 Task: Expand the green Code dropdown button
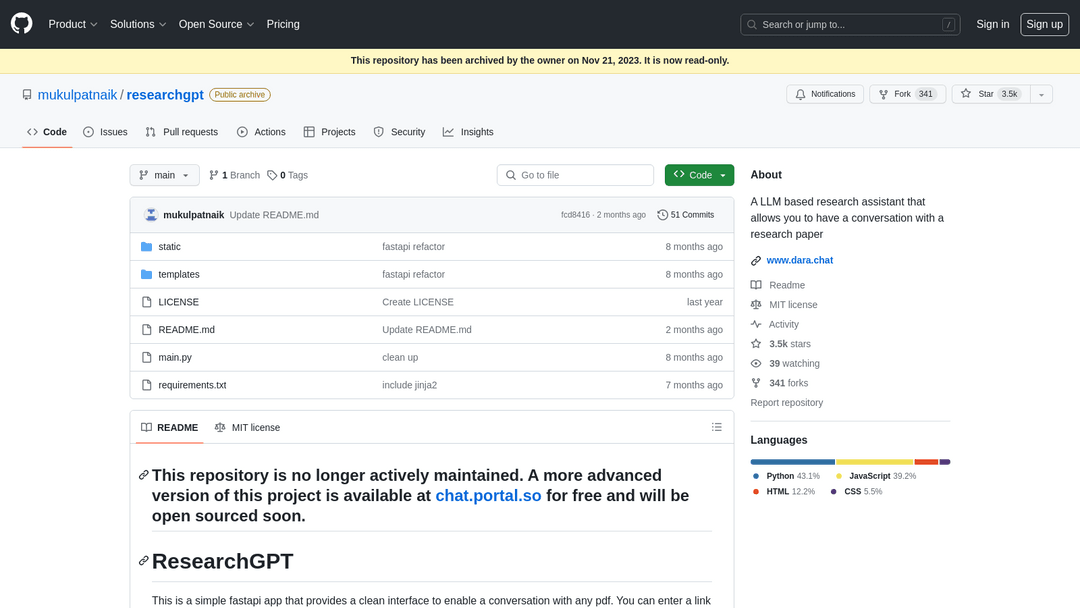tap(699, 175)
